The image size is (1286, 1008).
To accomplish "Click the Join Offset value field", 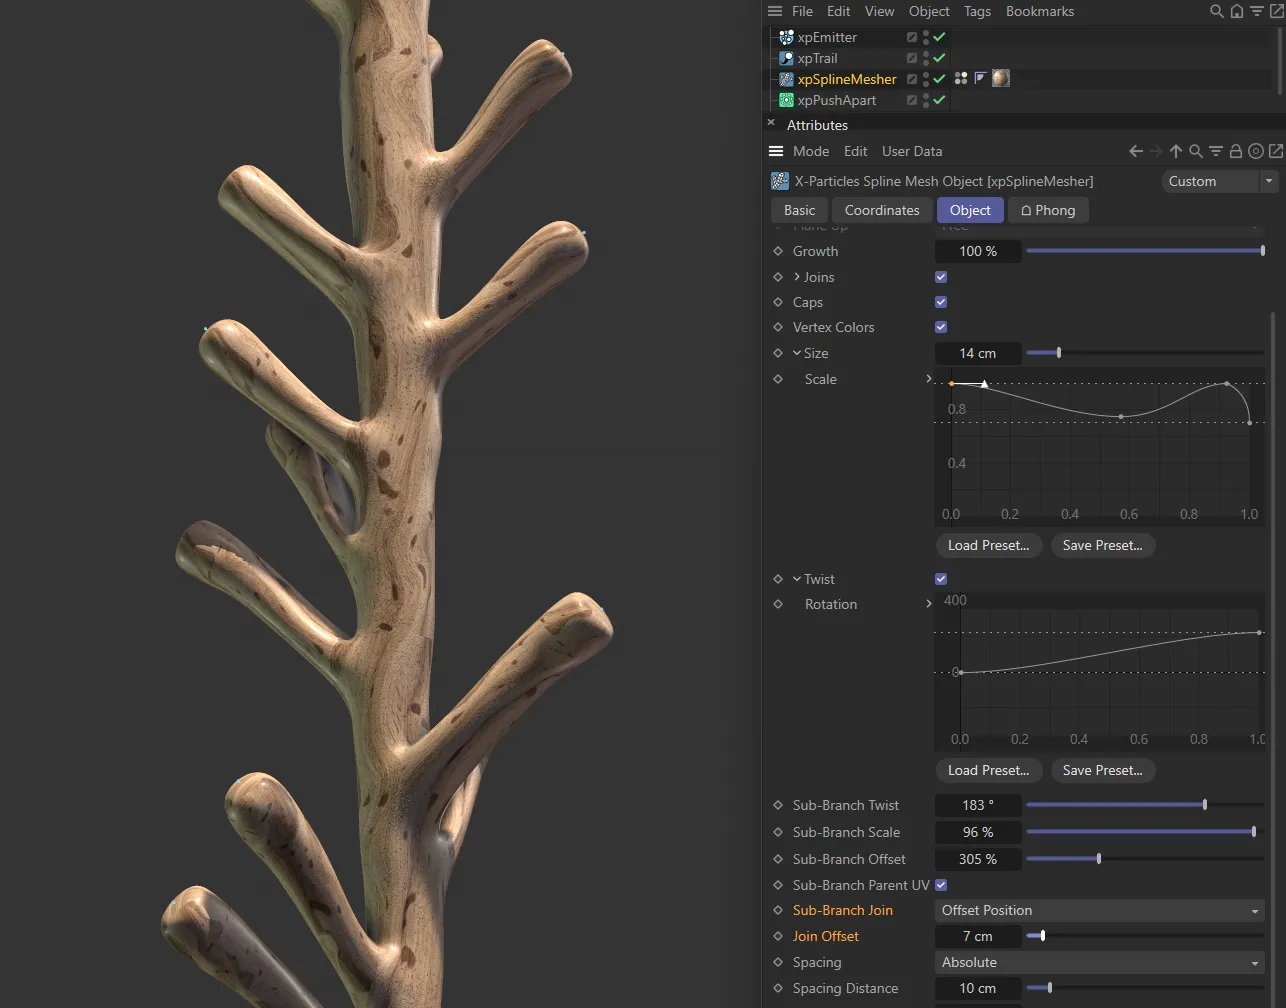I will pos(978,936).
